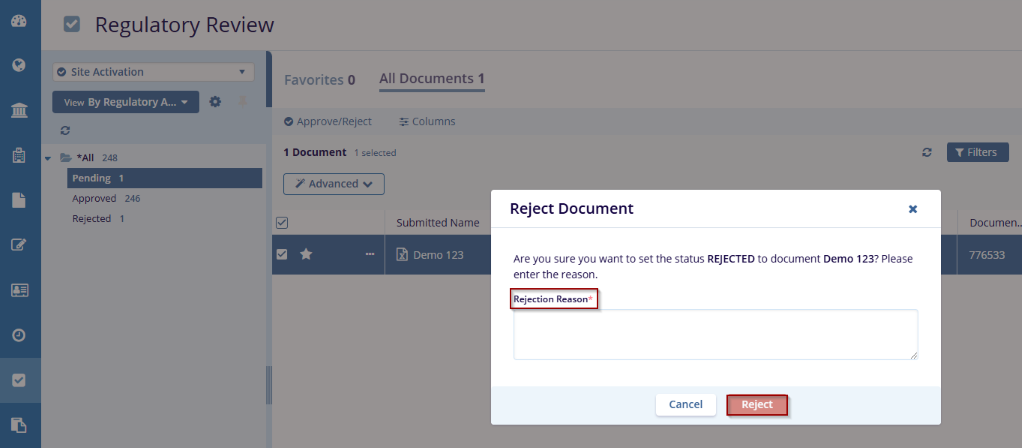1022x448 pixels.
Task: Cancel the Reject Document dialog
Action: click(x=685, y=404)
